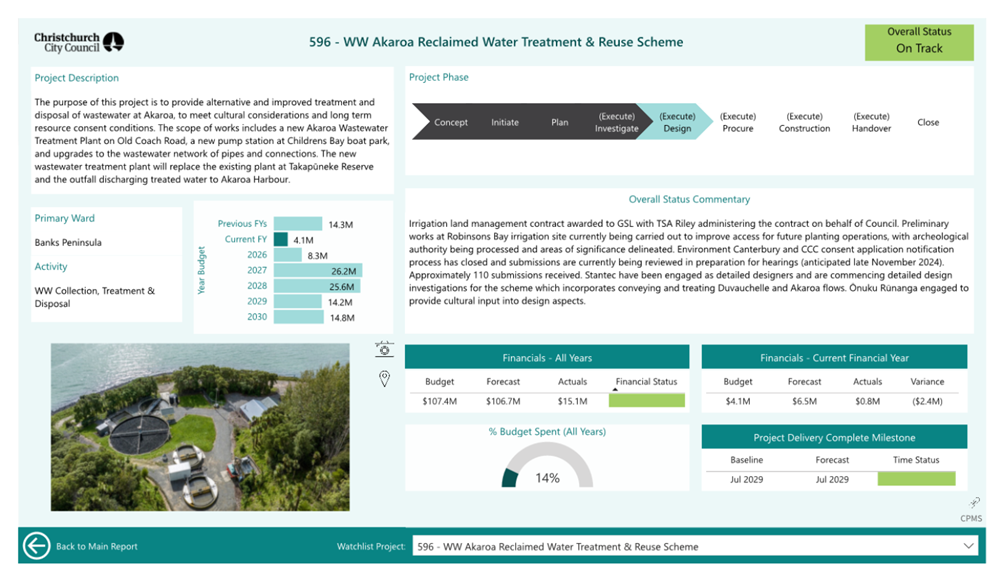Select the (Execute) Procure phase step
The image size is (1003, 581).
[x=738, y=122]
